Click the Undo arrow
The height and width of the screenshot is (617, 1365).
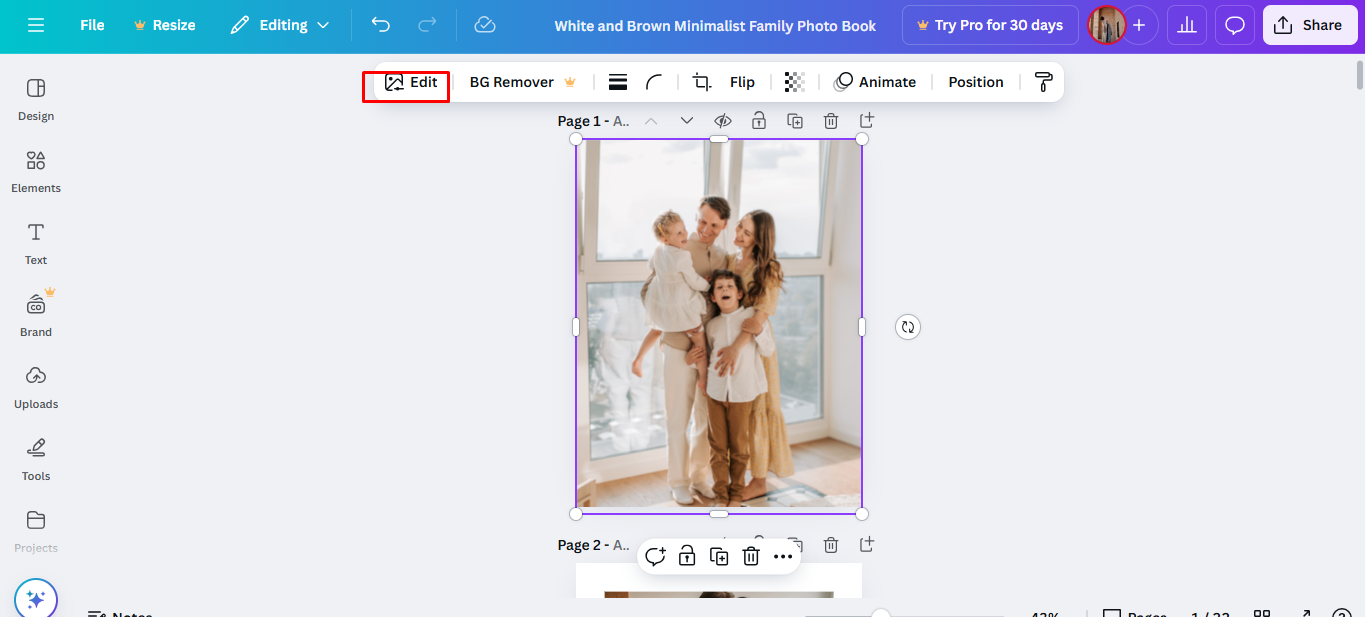click(x=380, y=25)
